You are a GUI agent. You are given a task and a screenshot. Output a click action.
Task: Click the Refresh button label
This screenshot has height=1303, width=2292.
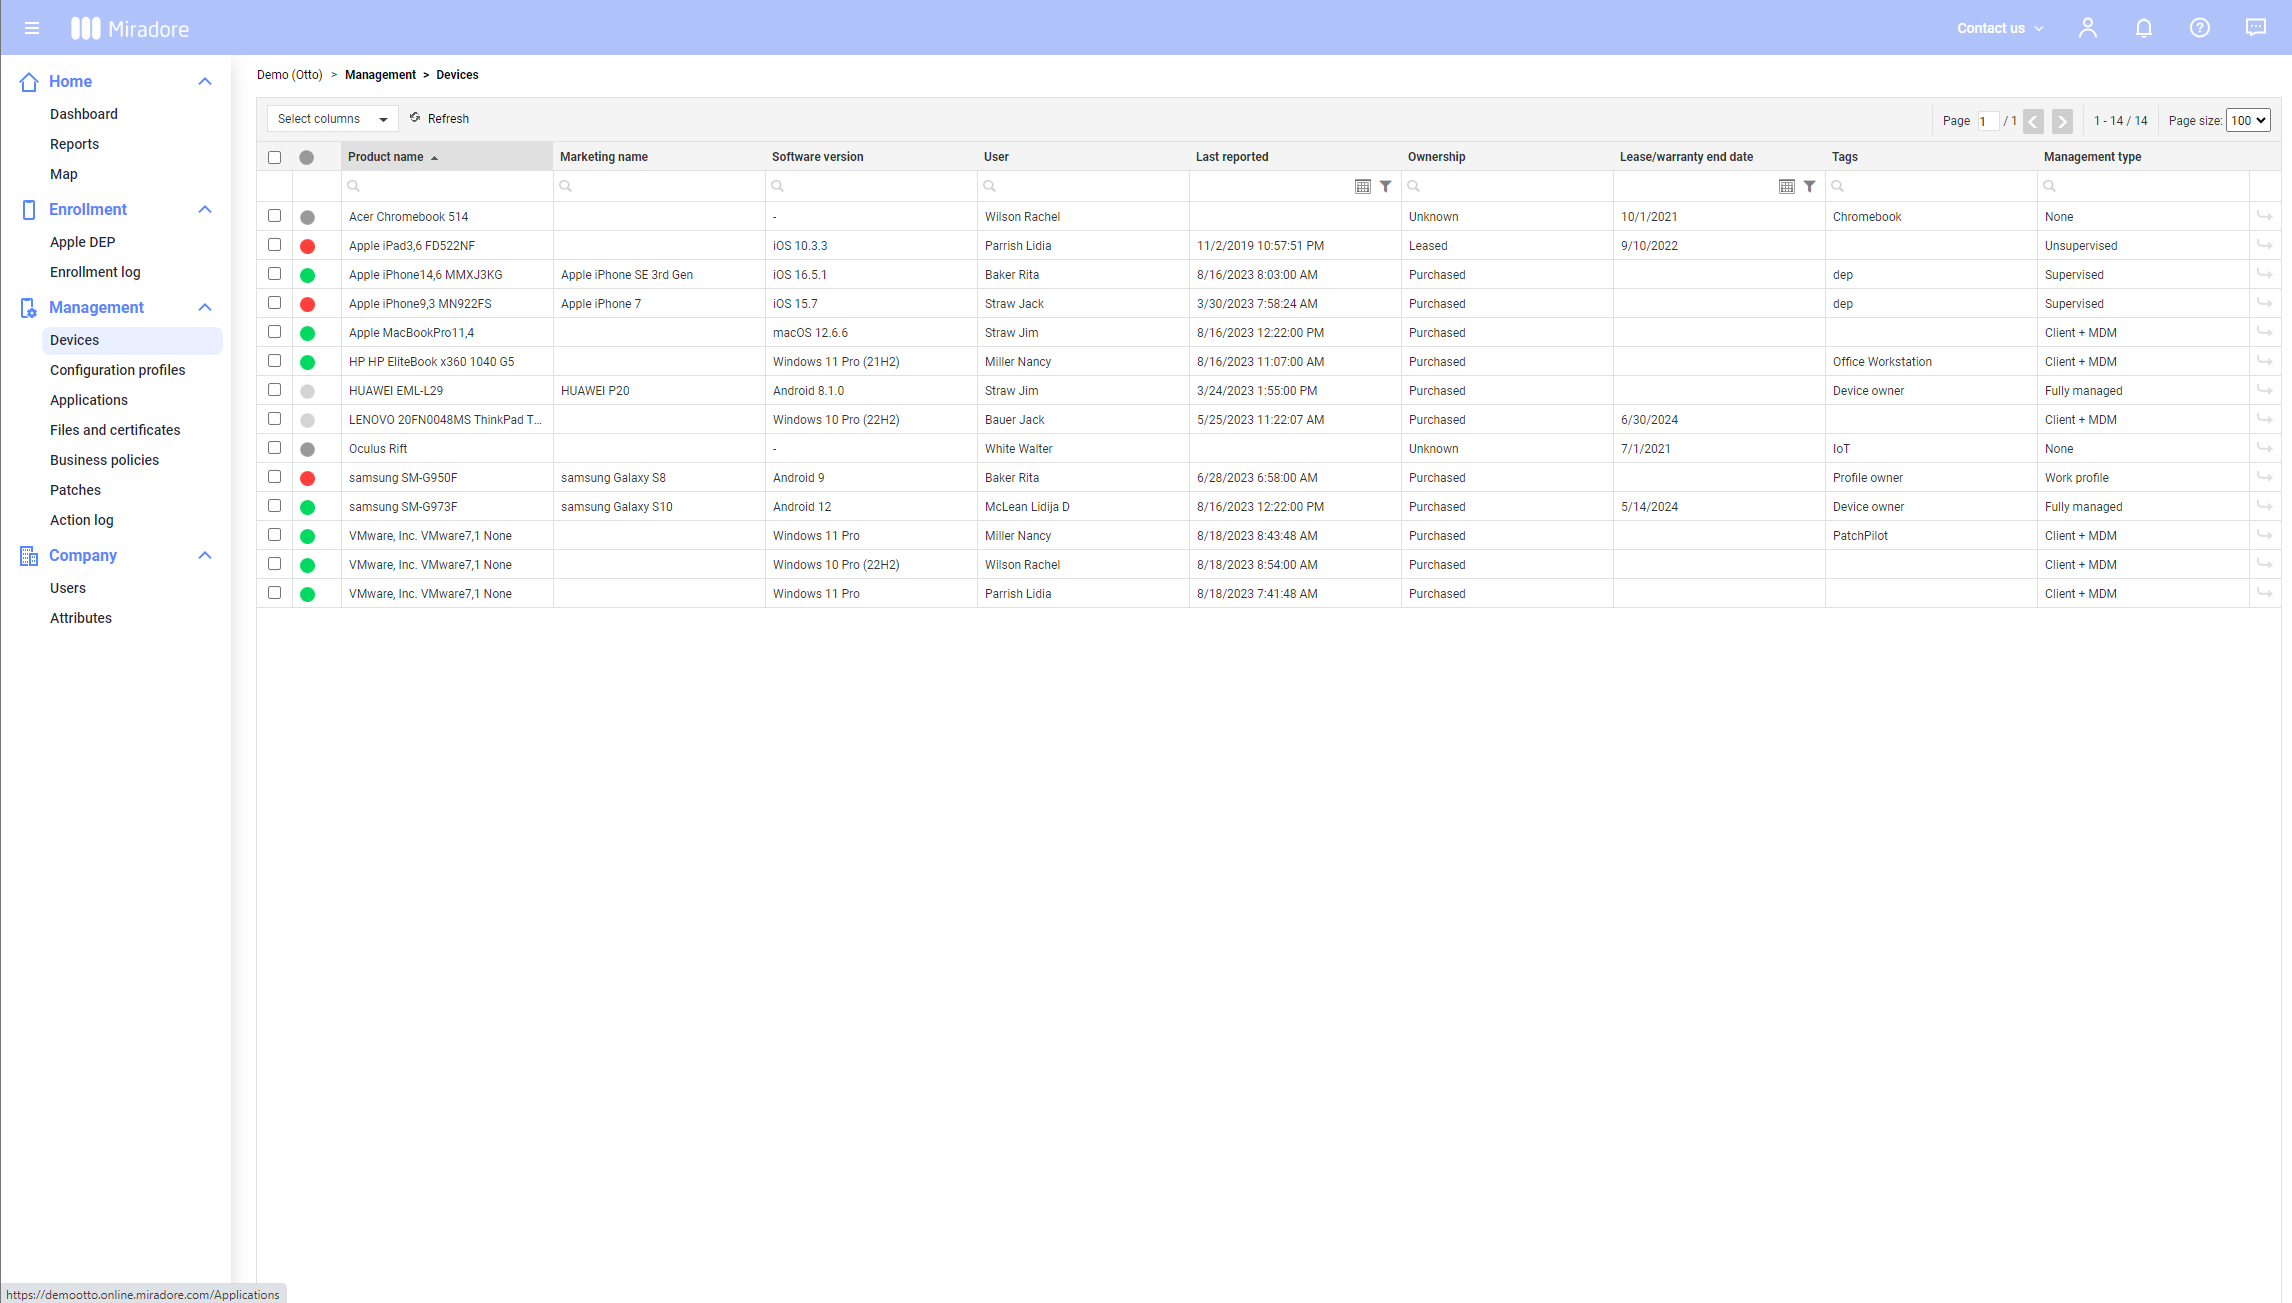[x=448, y=119]
